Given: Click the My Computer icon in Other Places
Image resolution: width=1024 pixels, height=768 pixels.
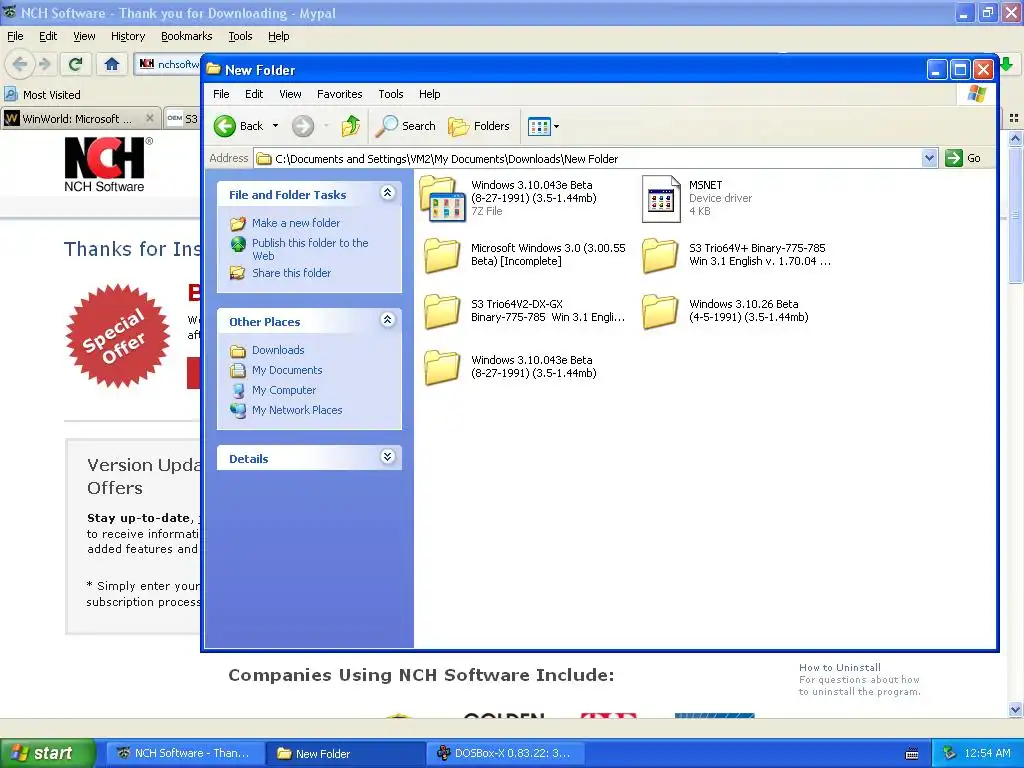Looking at the screenshot, I should pyautogui.click(x=238, y=391).
